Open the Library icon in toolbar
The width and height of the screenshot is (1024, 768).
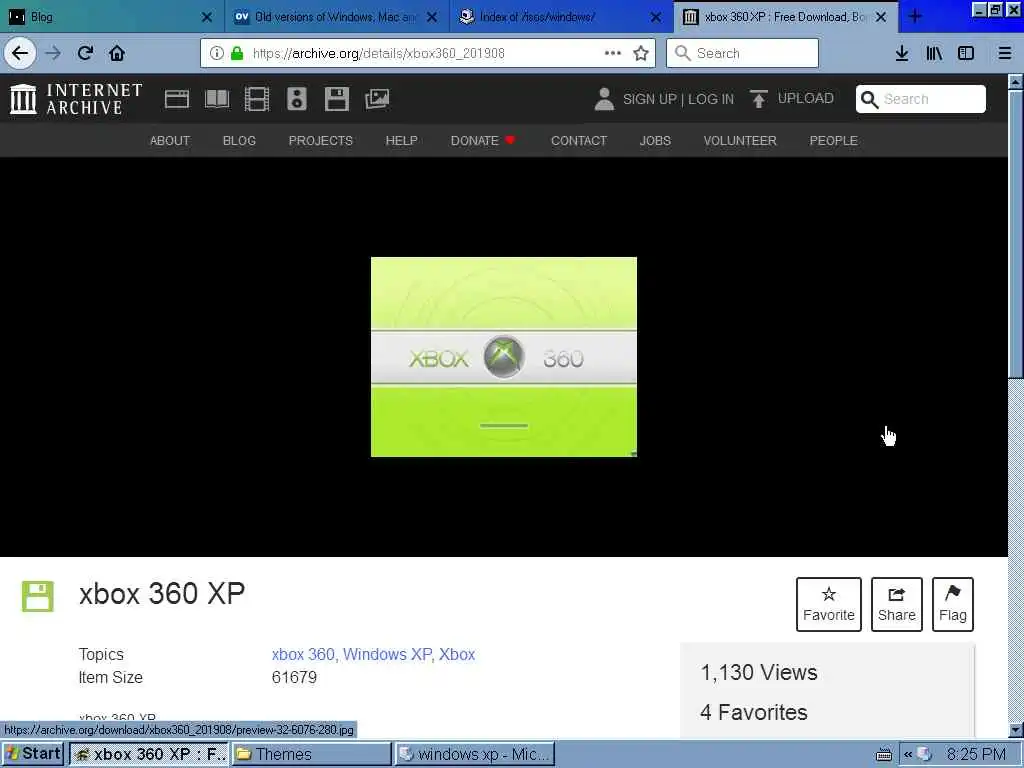tap(935, 53)
